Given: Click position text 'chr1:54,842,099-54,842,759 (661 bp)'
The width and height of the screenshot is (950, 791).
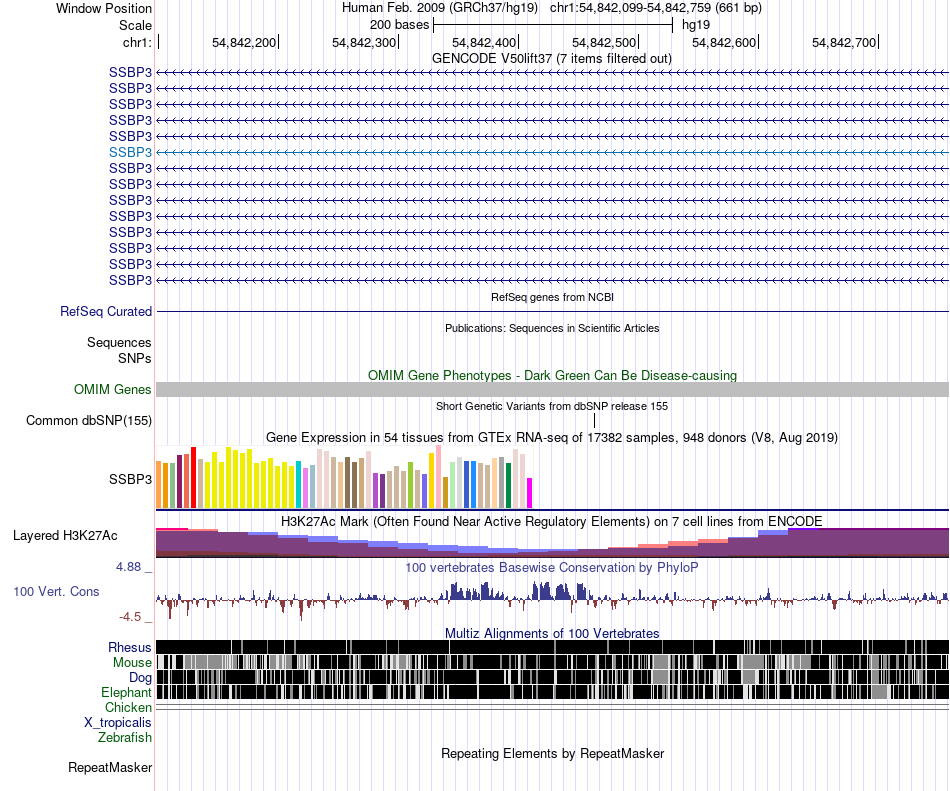Looking at the screenshot, I should pyautogui.click(x=656, y=8).
